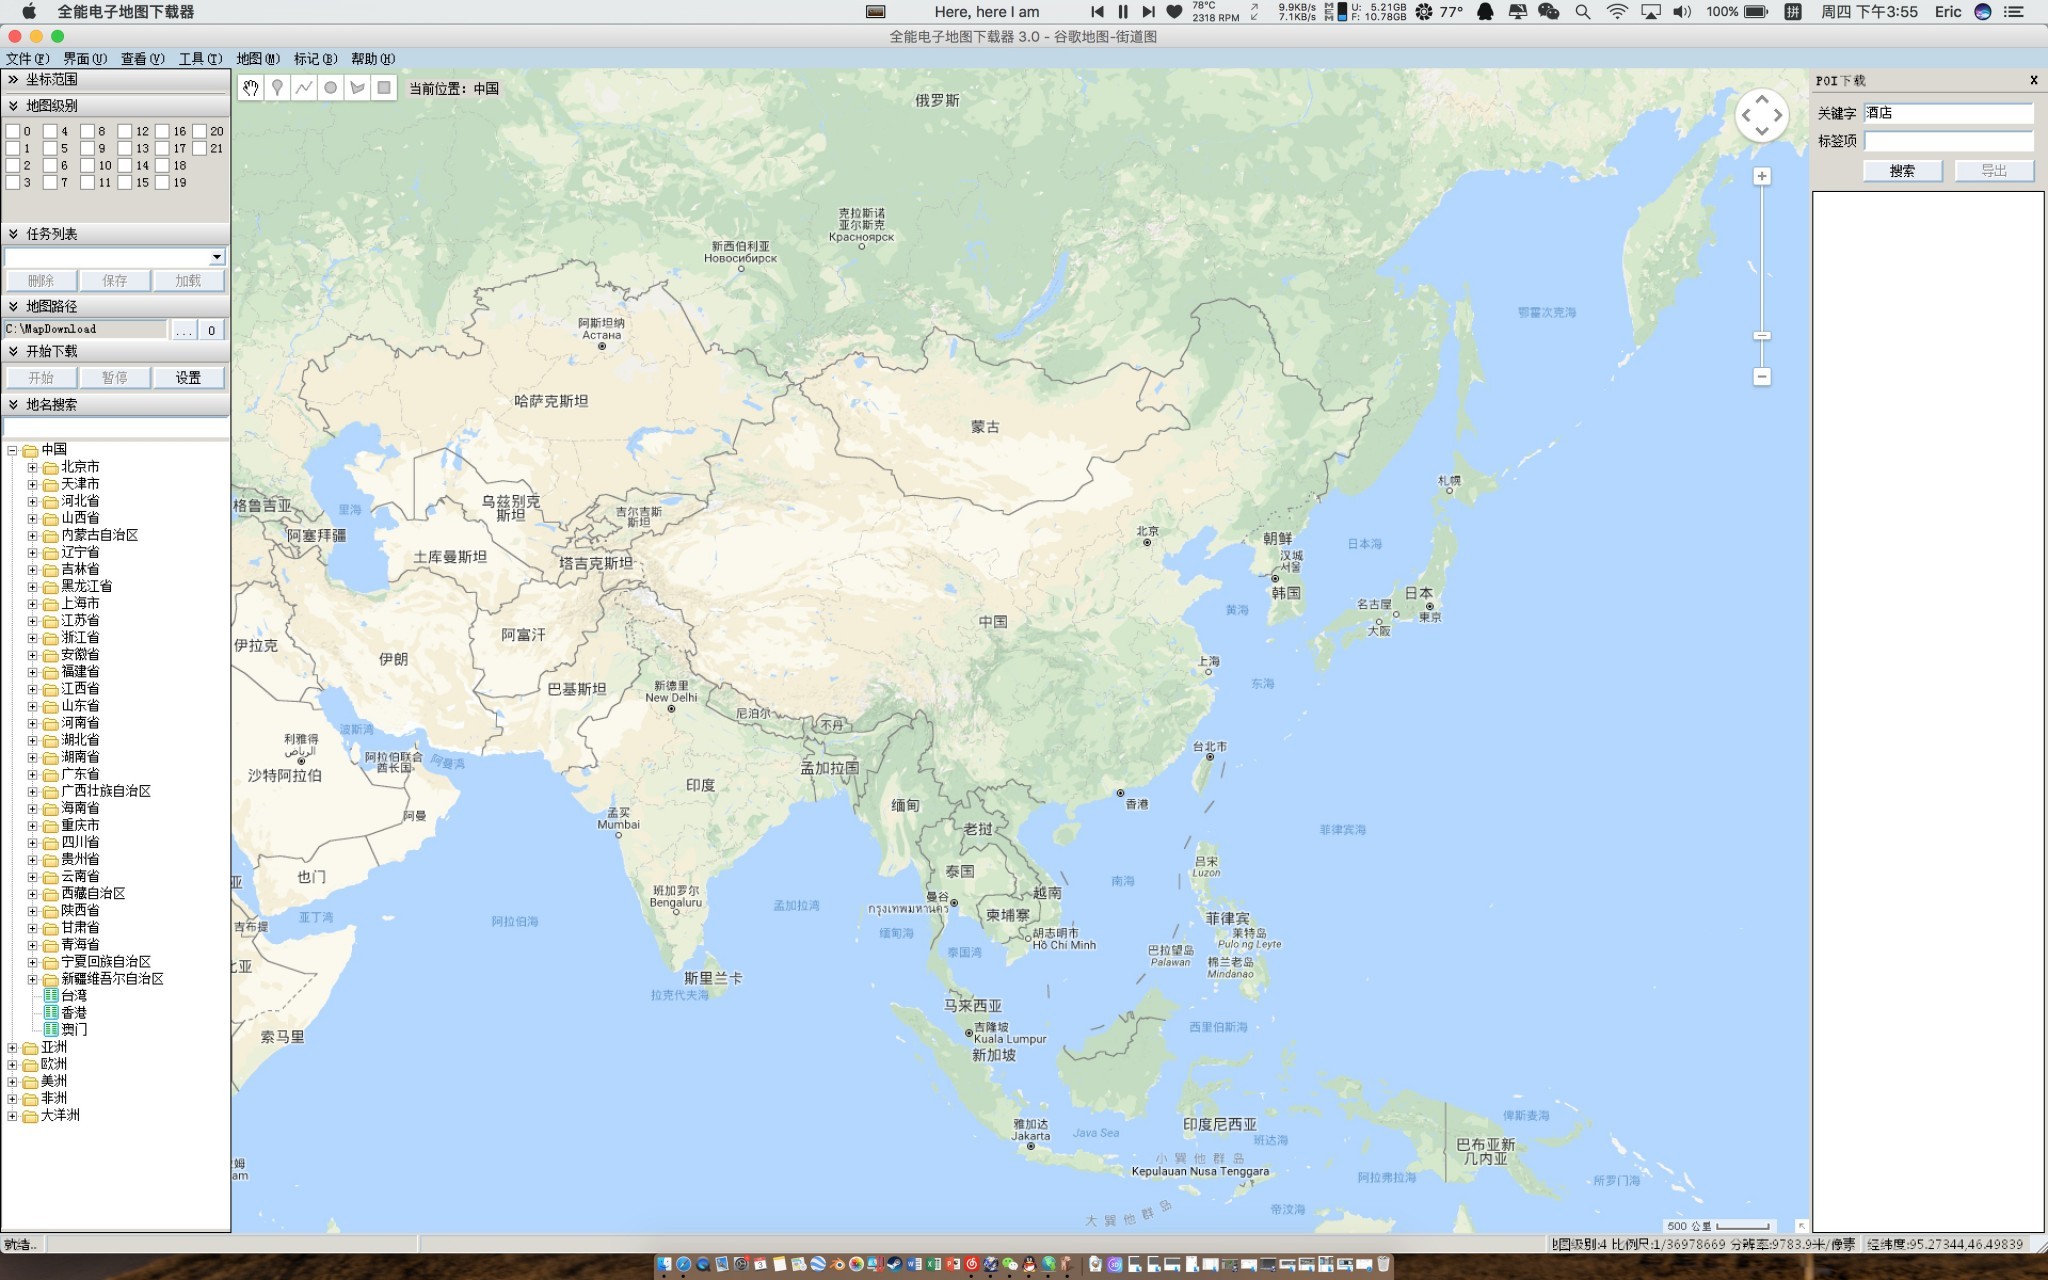The height and width of the screenshot is (1280, 2048).
Task: Click the 开始 download button
Action: pos(41,378)
